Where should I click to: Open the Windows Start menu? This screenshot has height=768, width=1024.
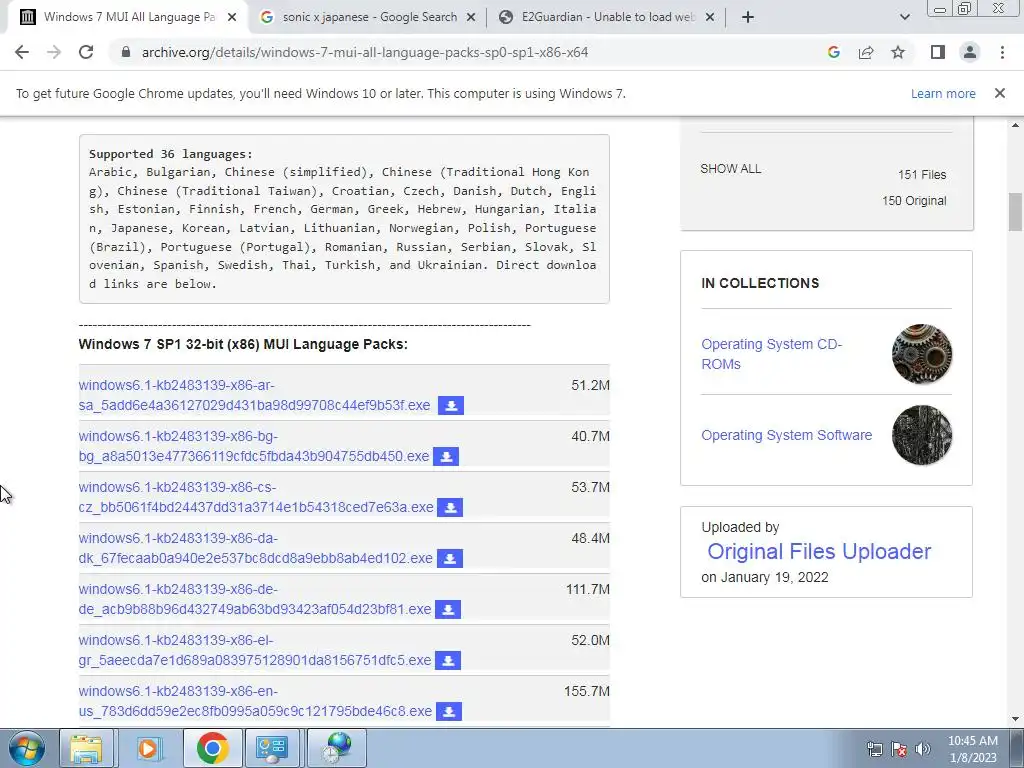coord(26,748)
